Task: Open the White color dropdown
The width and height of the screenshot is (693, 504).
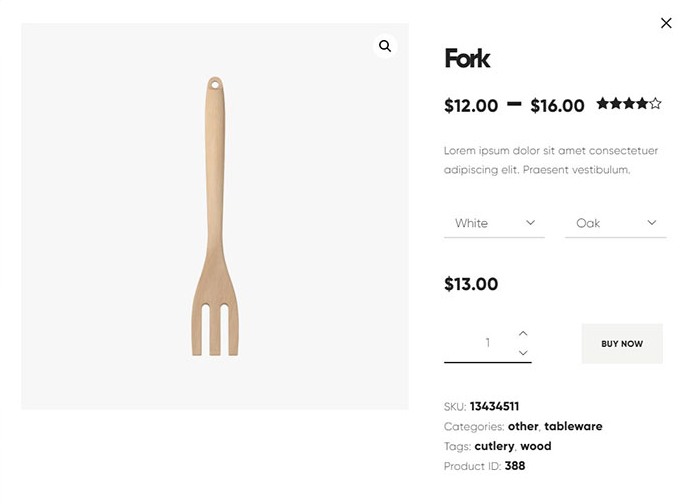Action: (x=494, y=223)
